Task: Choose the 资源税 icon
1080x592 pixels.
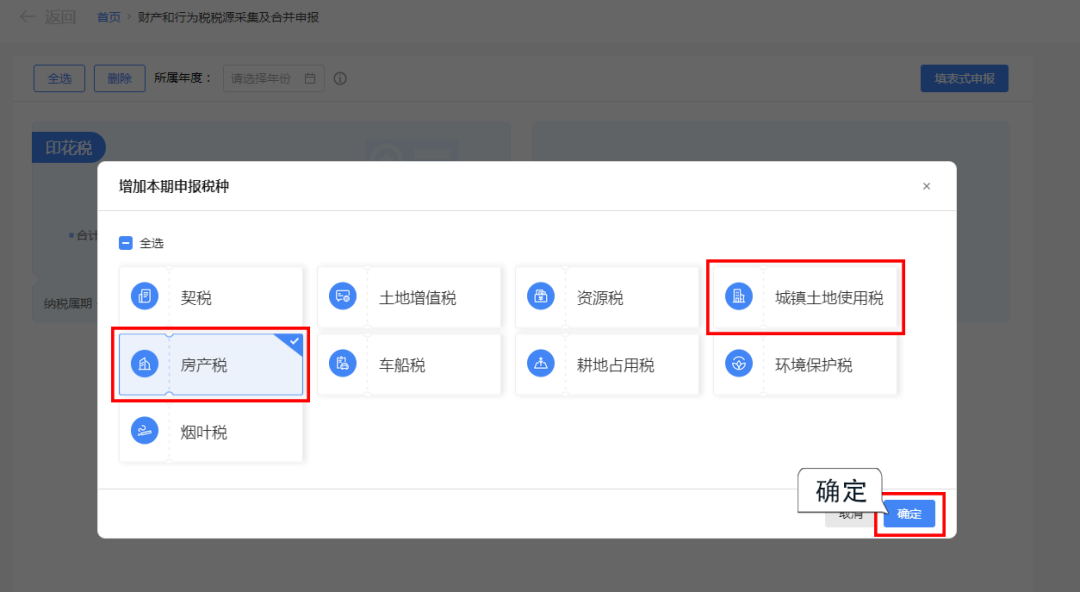Action: tap(541, 296)
